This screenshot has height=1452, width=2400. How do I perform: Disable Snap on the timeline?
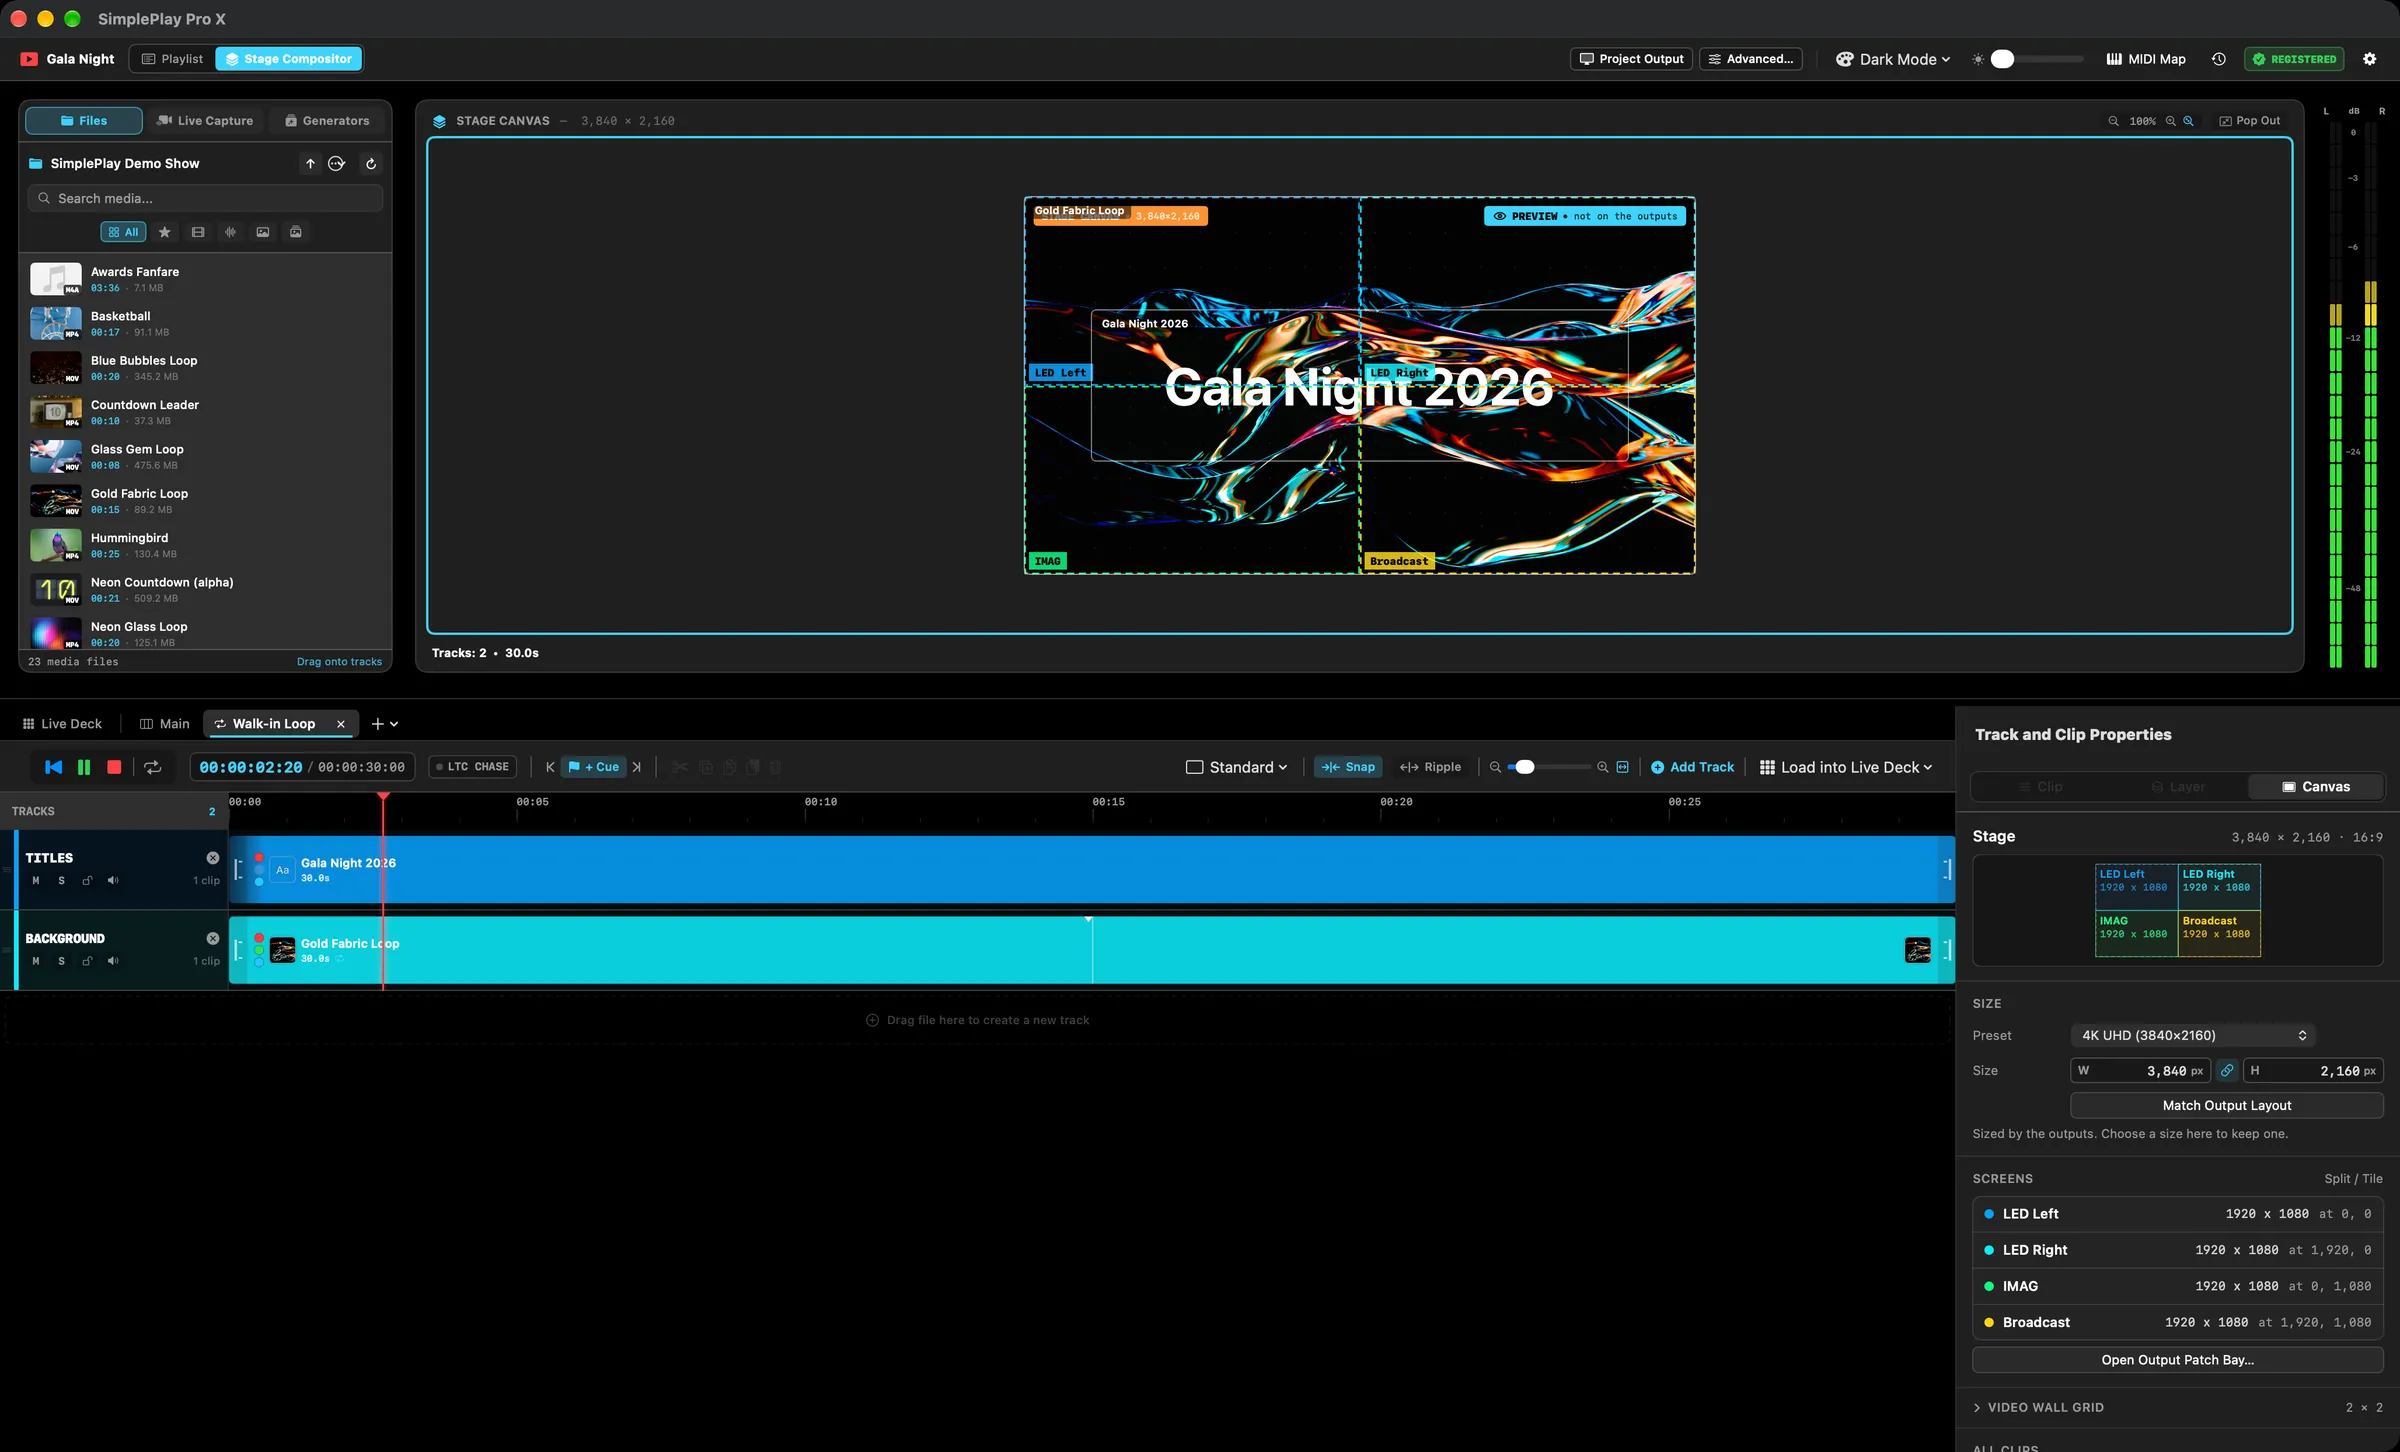pos(1348,767)
